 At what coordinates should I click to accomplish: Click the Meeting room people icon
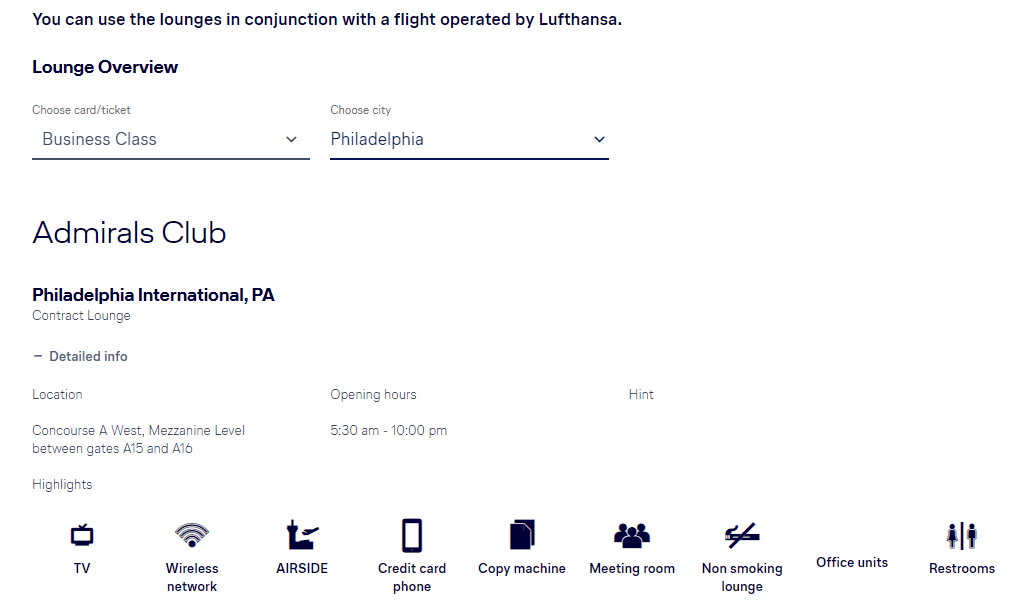(x=632, y=535)
